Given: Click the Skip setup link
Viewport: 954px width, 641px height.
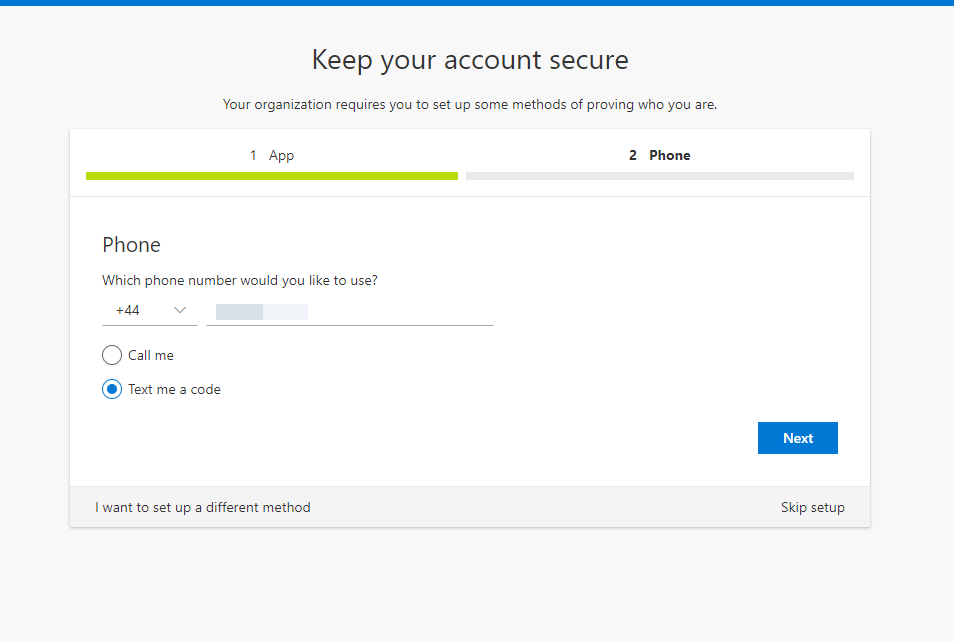Looking at the screenshot, I should (813, 507).
